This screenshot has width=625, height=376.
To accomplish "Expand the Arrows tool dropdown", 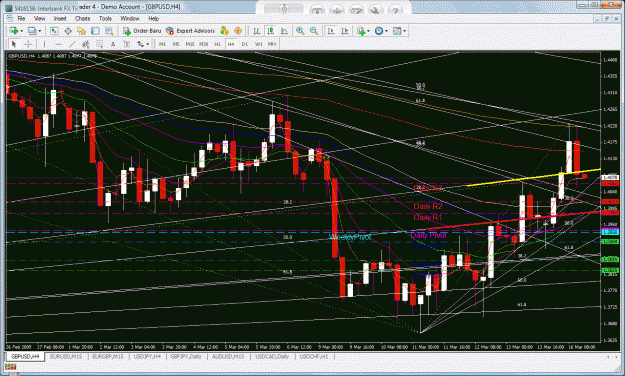I will coord(147,44).
